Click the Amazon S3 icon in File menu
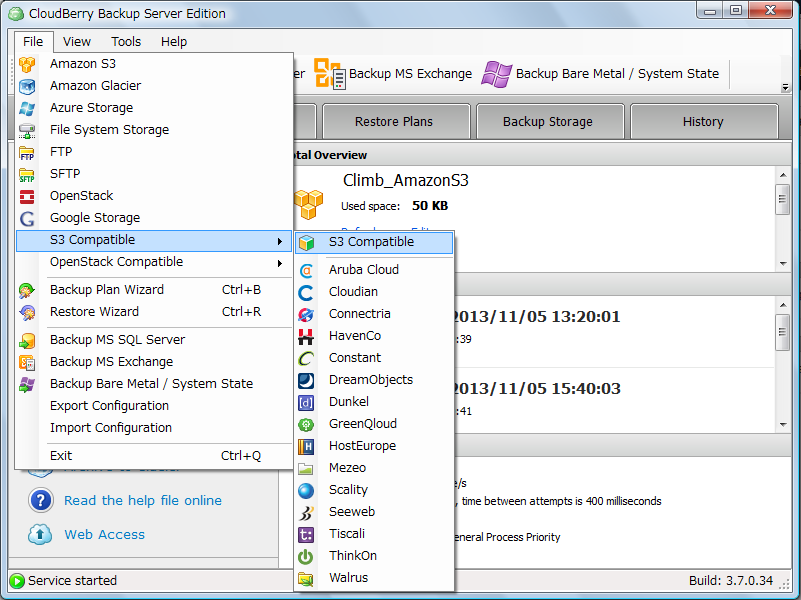The height and width of the screenshot is (600, 801). (x=27, y=64)
